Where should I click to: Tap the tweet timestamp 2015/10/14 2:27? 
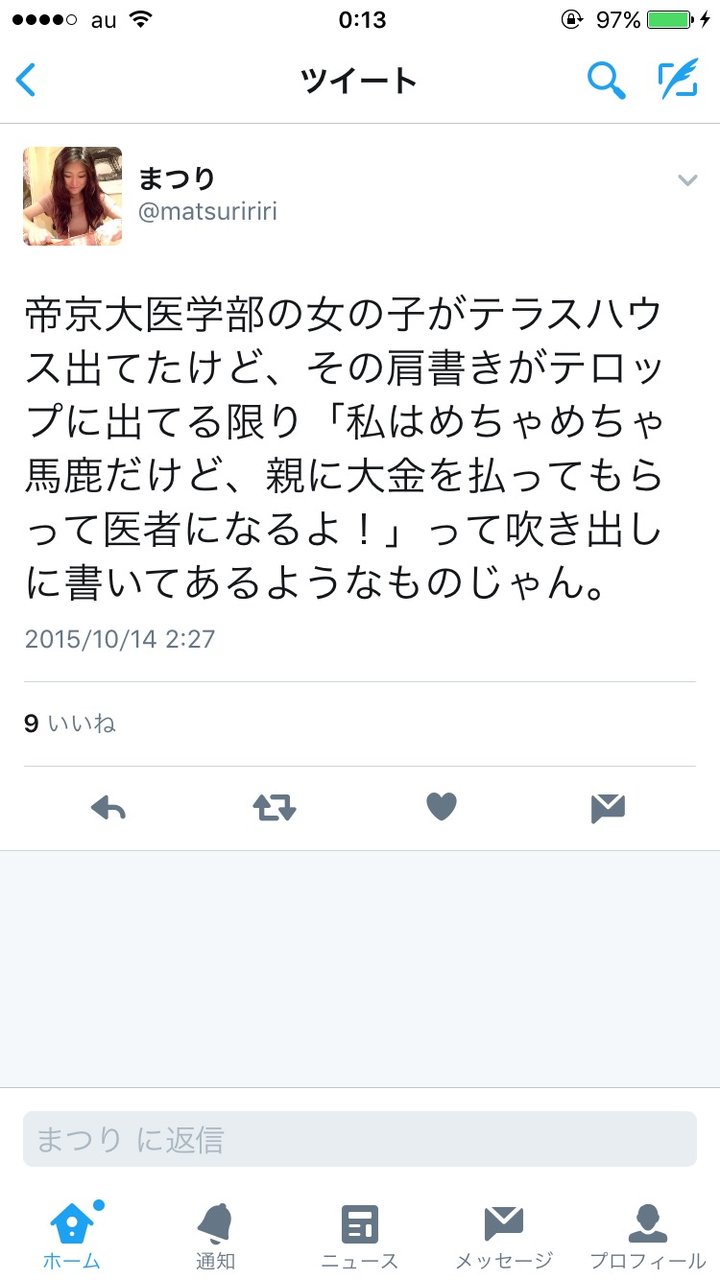pos(120,638)
